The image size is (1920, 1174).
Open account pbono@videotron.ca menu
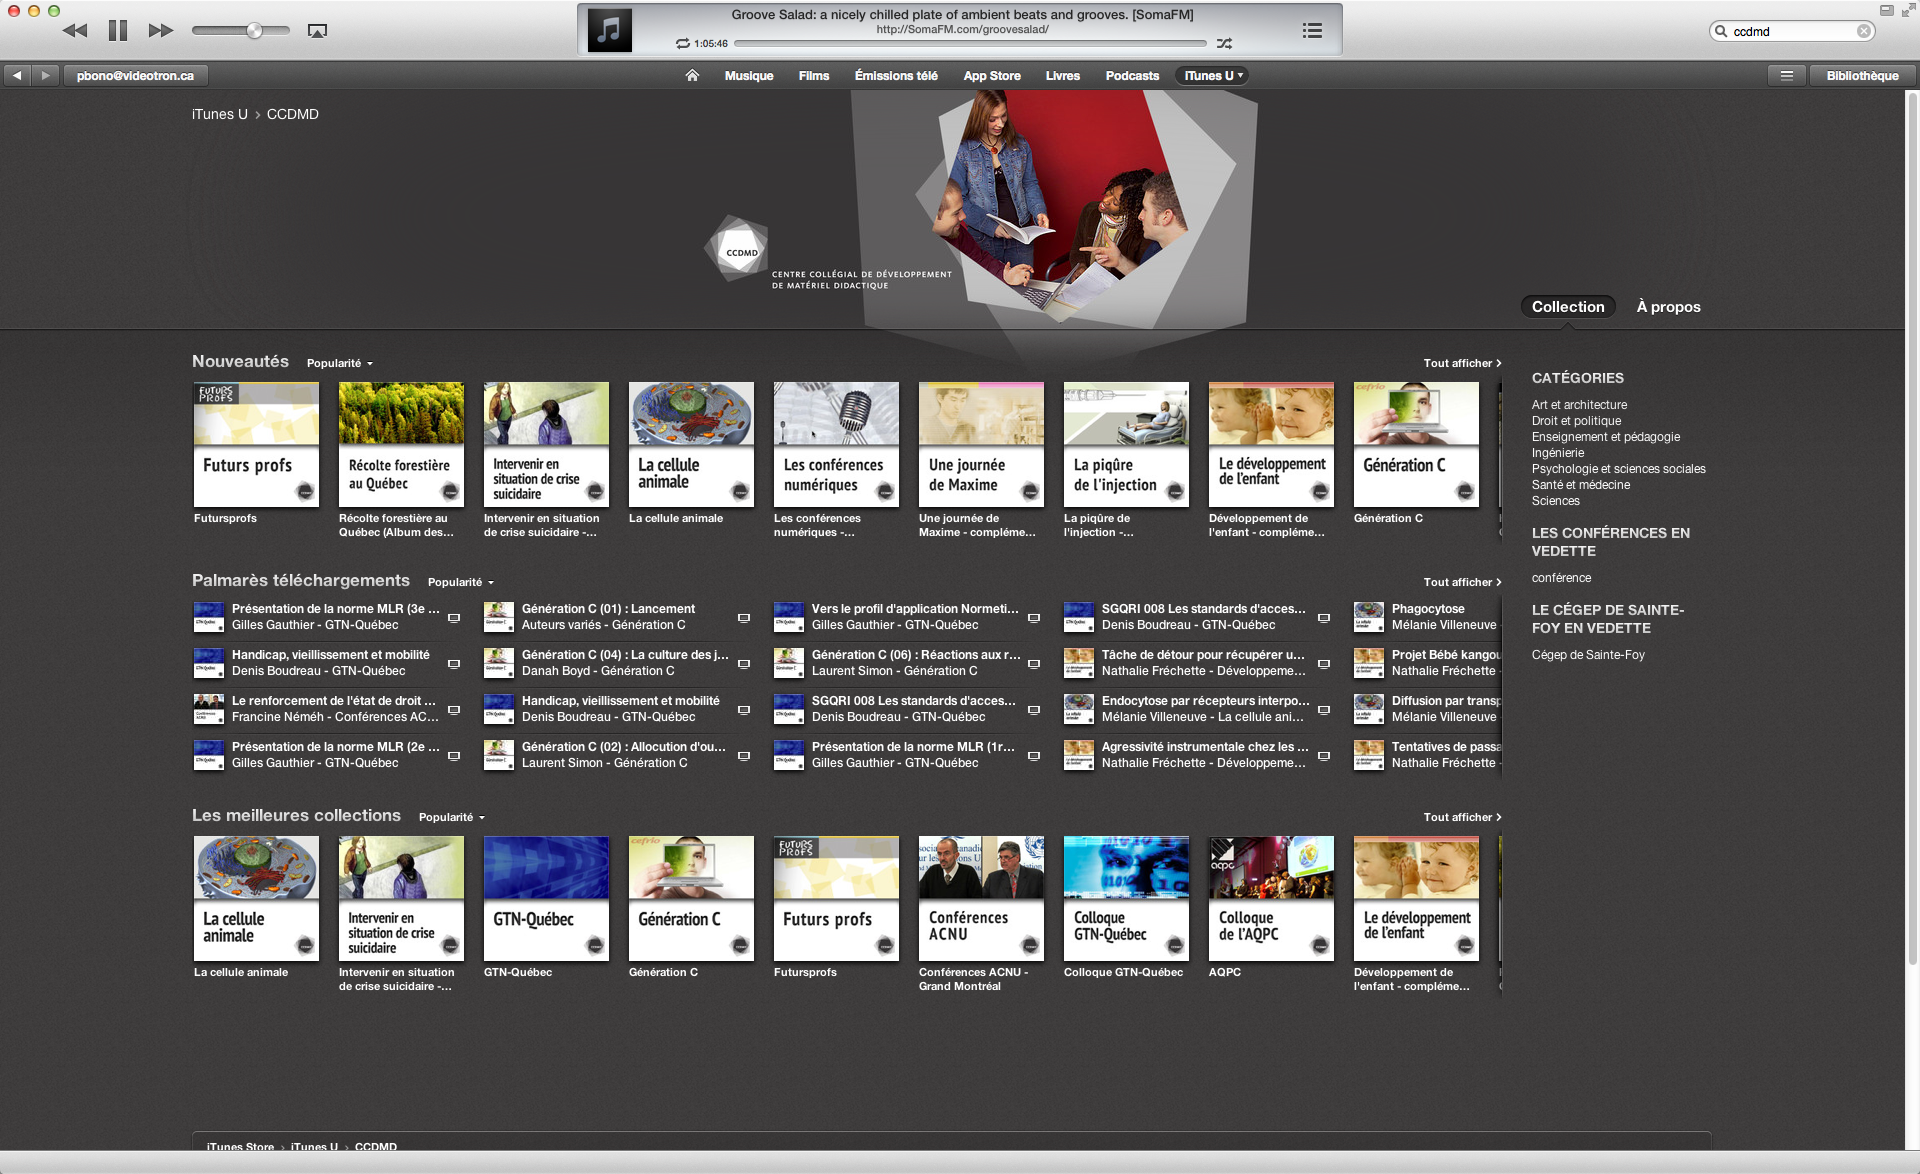pyautogui.click(x=135, y=75)
